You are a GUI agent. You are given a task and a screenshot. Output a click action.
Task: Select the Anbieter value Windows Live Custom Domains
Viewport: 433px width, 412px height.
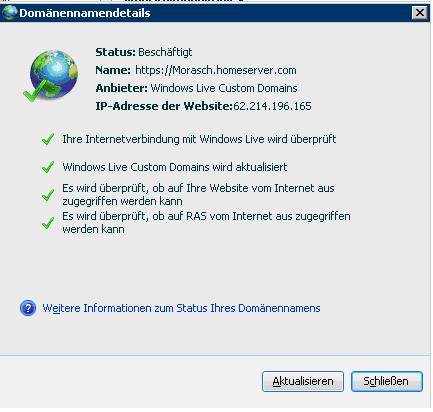(224, 88)
